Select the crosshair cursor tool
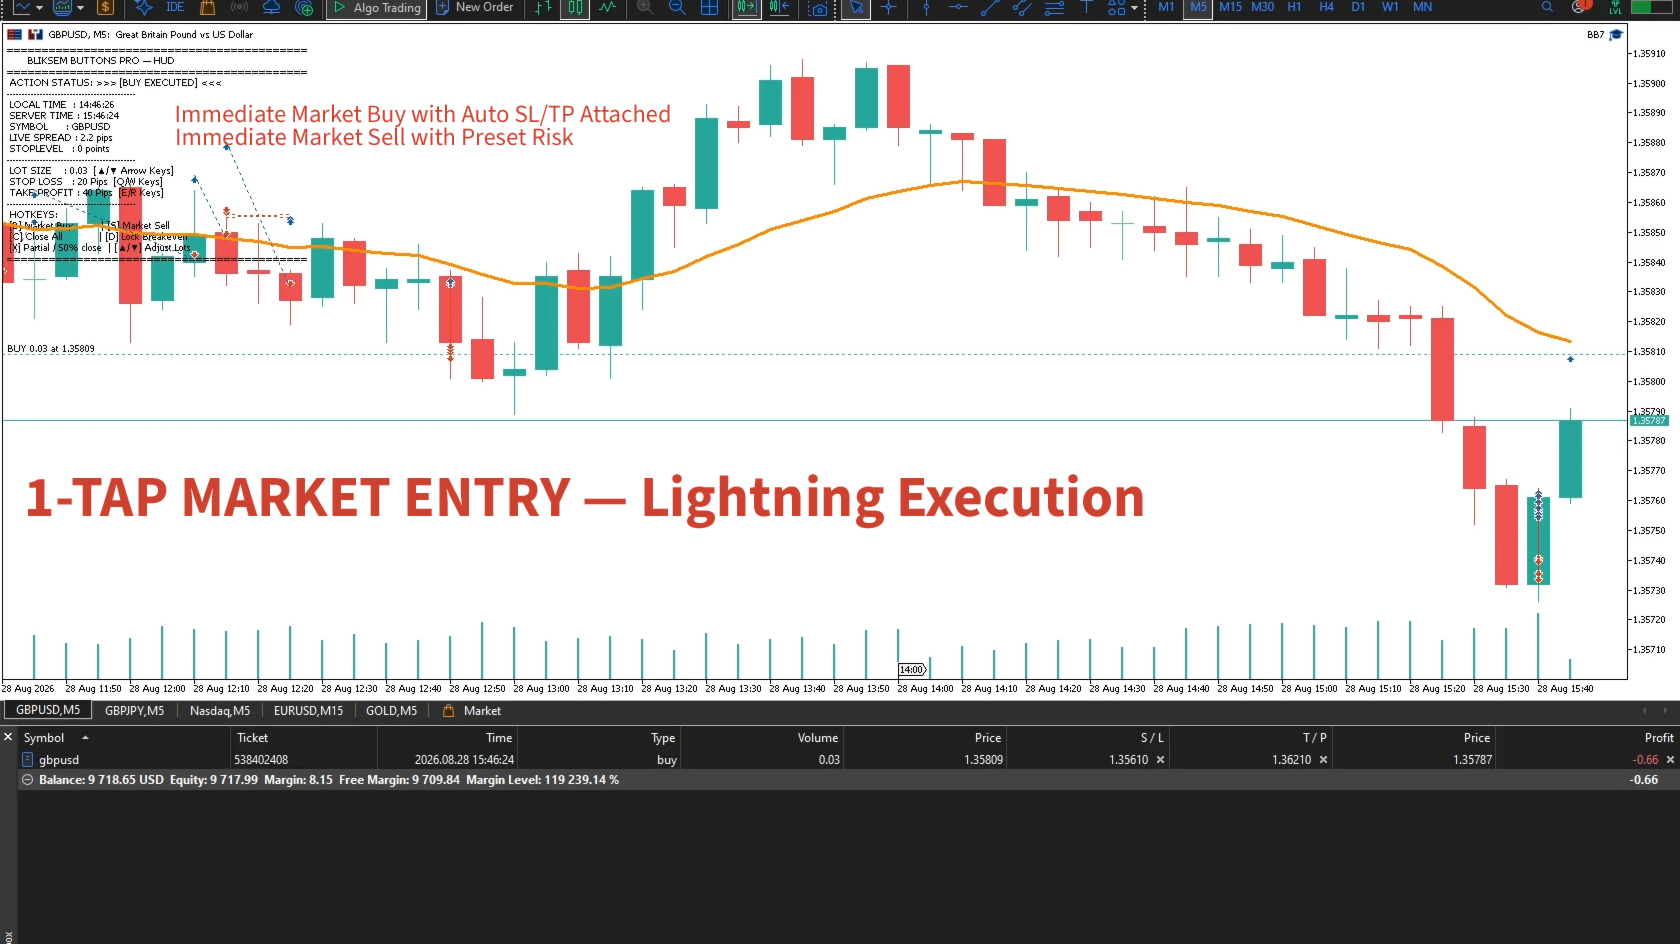The image size is (1680, 944). tap(888, 7)
